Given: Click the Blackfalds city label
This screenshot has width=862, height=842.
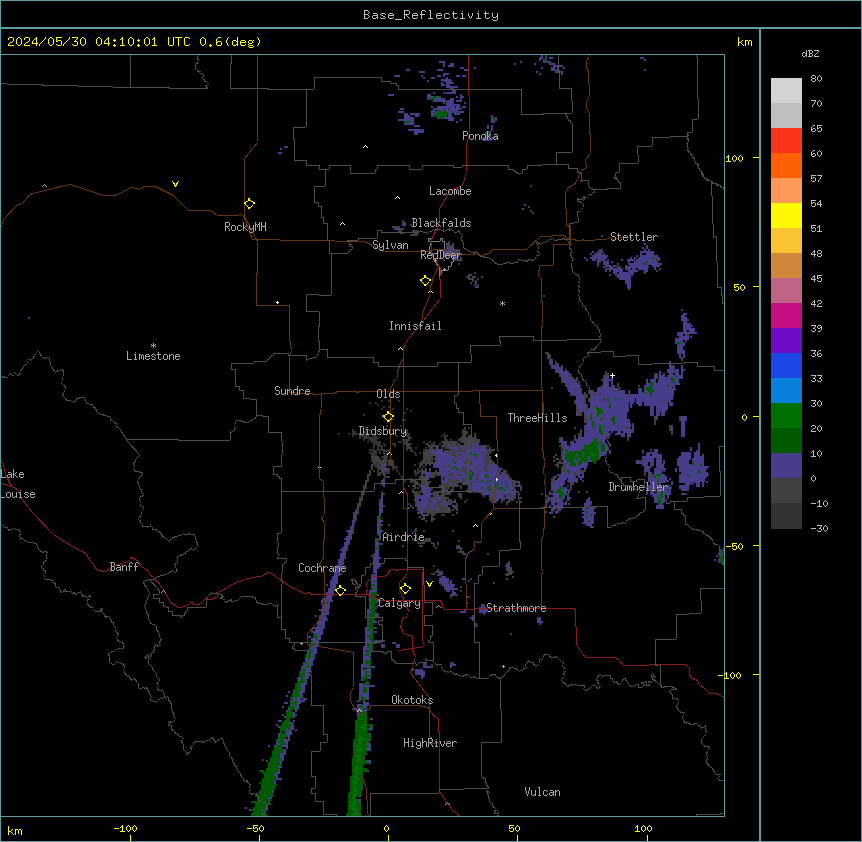Looking at the screenshot, I should coord(441,223).
